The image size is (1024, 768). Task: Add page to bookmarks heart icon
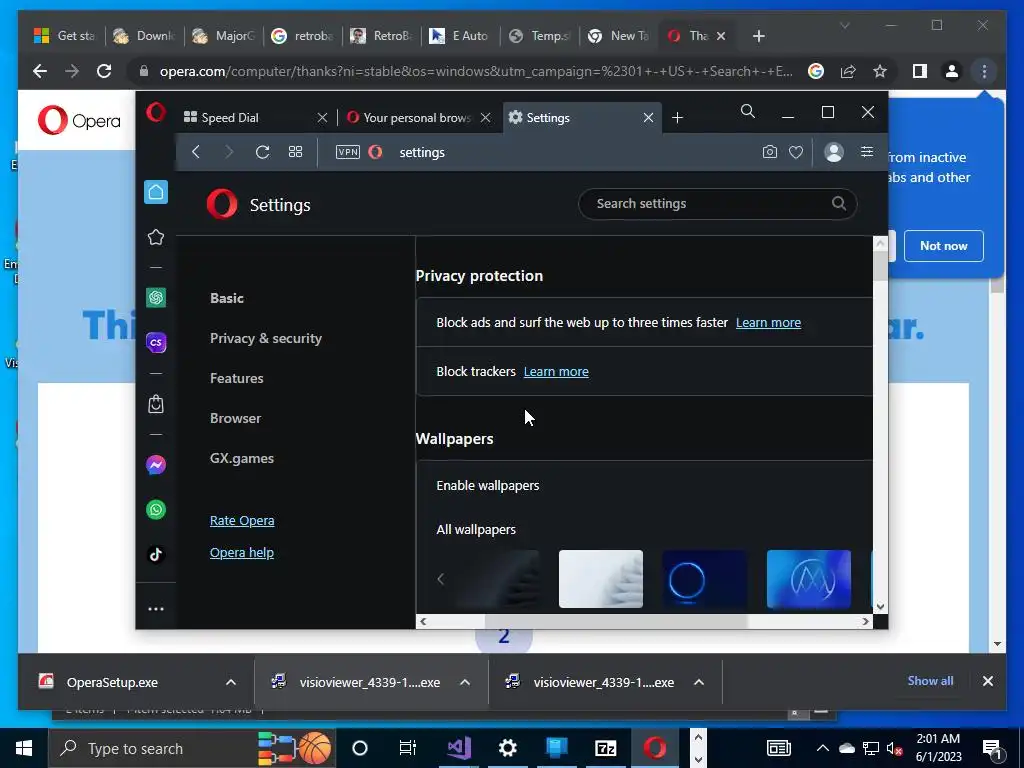click(796, 152)
